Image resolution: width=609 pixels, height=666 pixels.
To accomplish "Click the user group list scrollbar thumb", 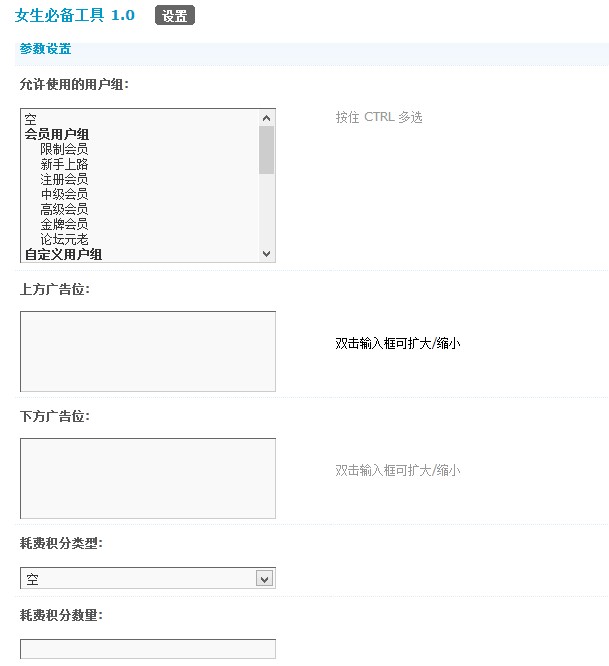I will [266, 150].
